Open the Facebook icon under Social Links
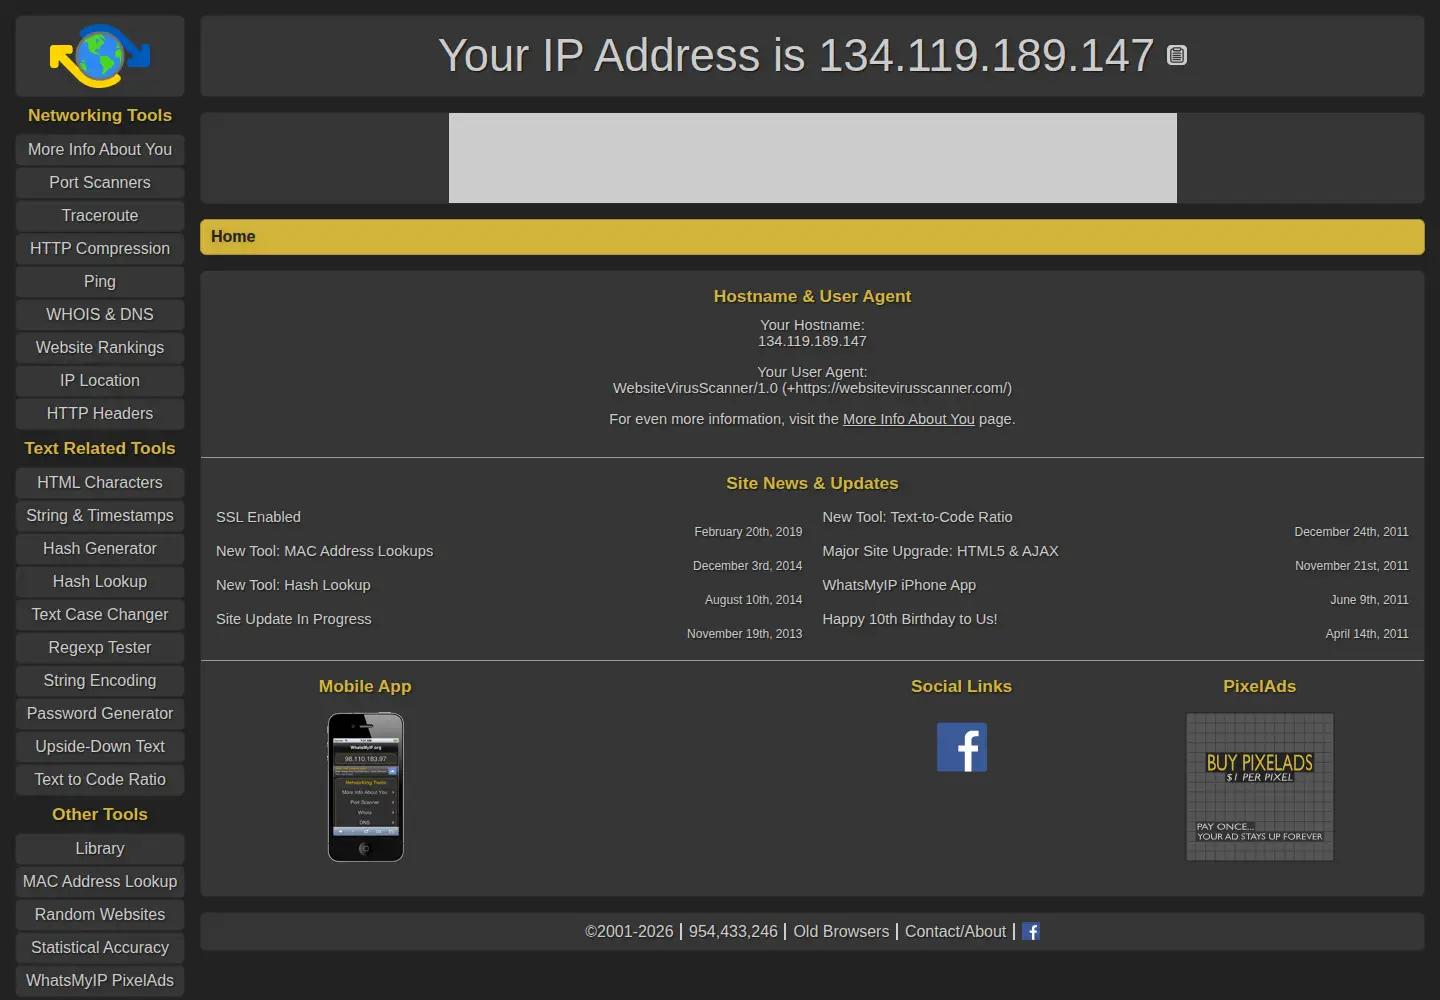Image resolution: width=1440 pixels, height=1000 pixels. pyautogui.click(x=962, y=747)
